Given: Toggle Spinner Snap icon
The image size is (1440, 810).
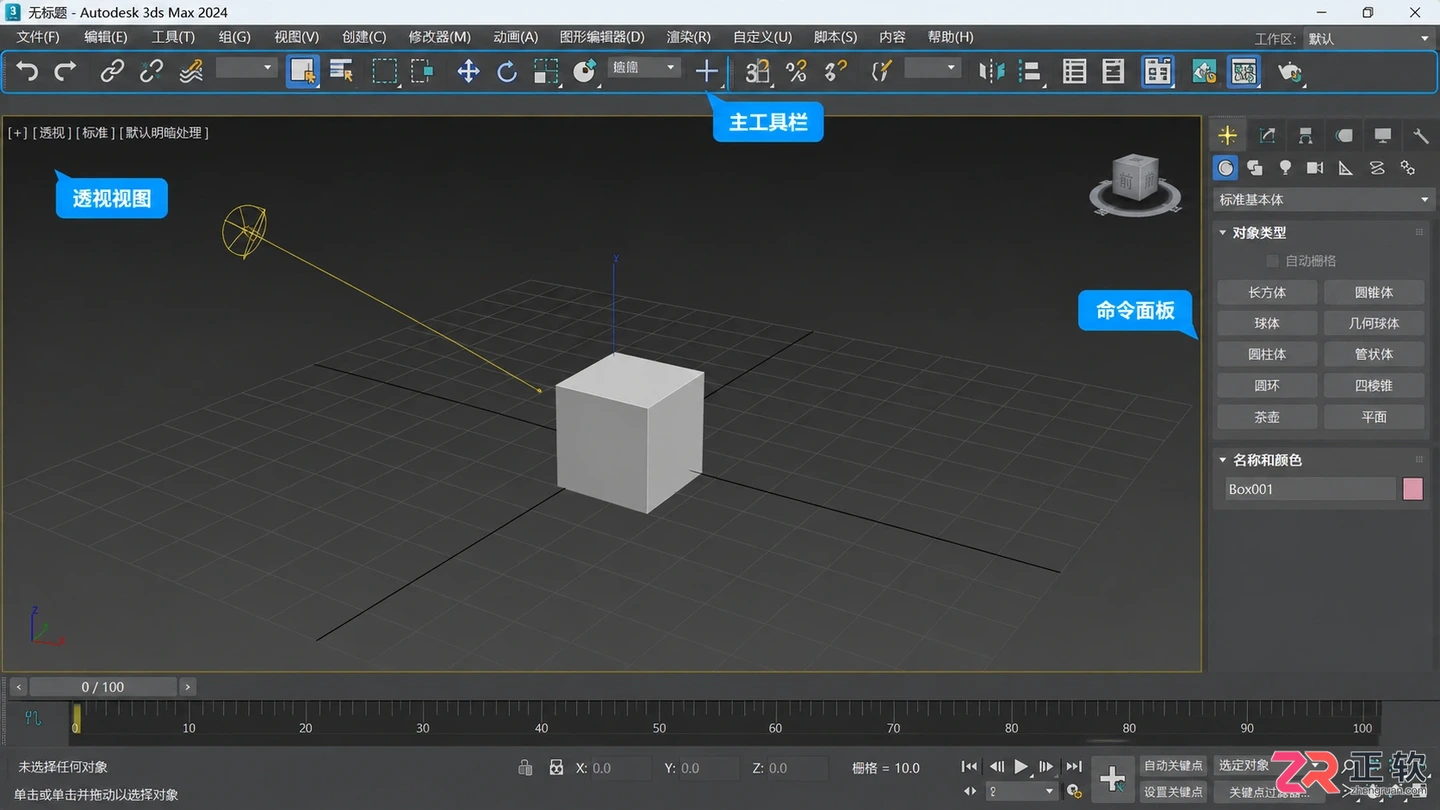Looking at the screenshot, I should tap(835, 71).
